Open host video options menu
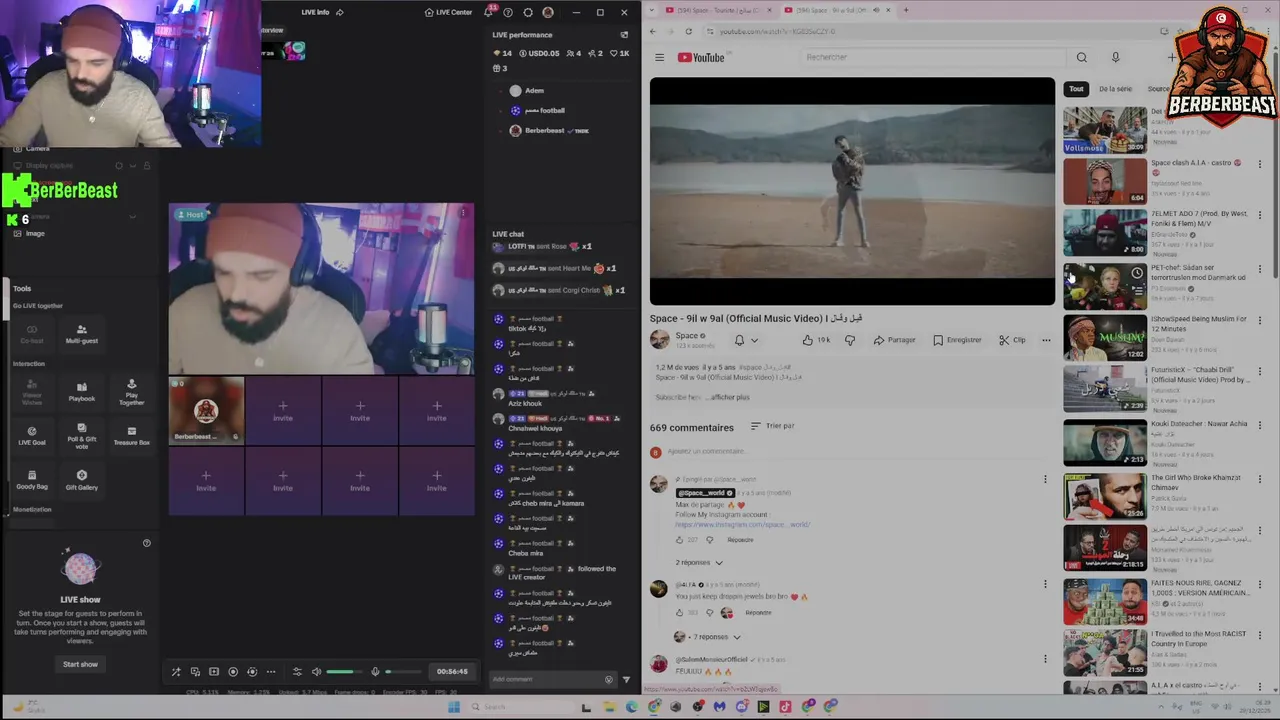1280x720 pixels. [x=462, y=213]
